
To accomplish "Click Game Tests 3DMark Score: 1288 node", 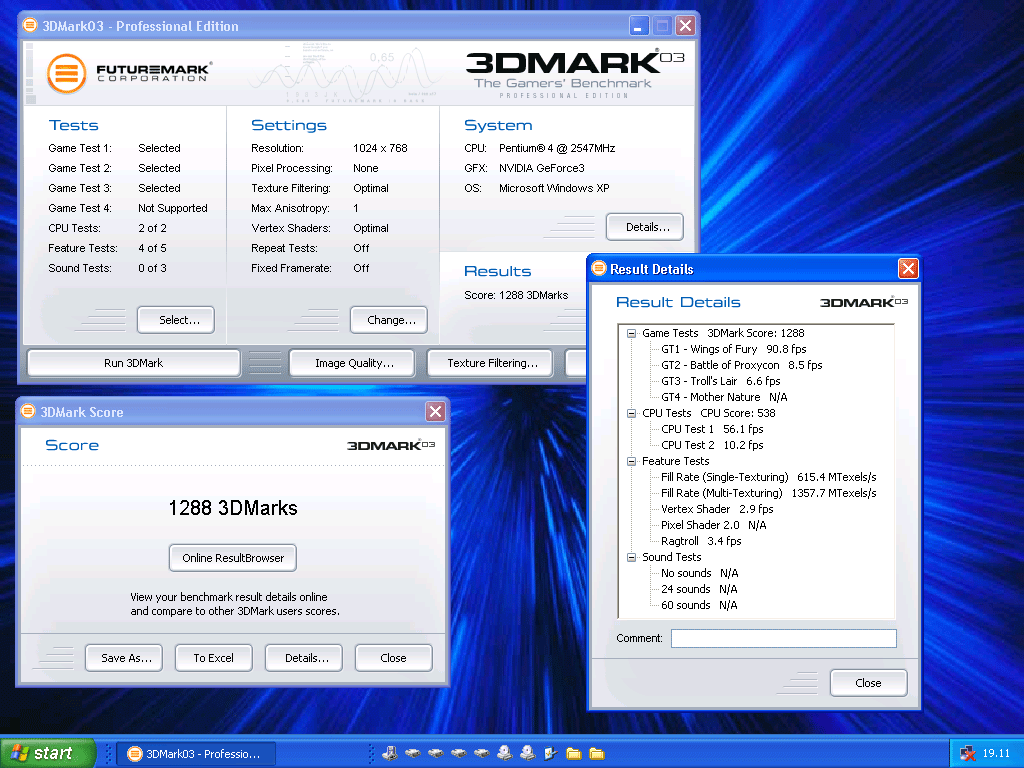I will tap(723, 333).
